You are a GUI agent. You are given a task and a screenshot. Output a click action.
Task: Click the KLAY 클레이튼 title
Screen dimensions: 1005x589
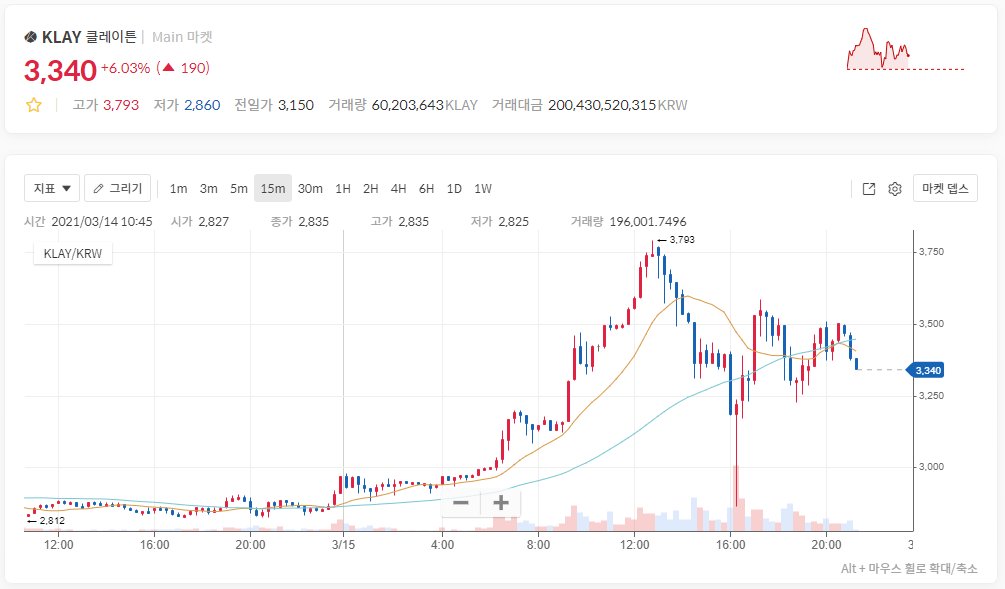(89, 37)
